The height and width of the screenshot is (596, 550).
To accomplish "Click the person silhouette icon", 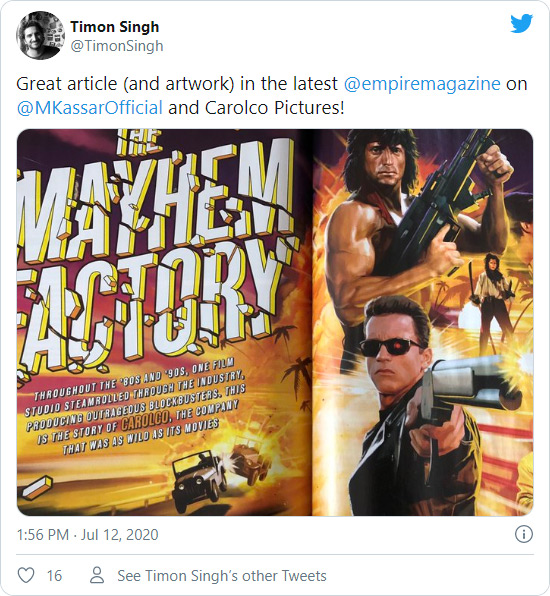I will [x=97, y=575].
